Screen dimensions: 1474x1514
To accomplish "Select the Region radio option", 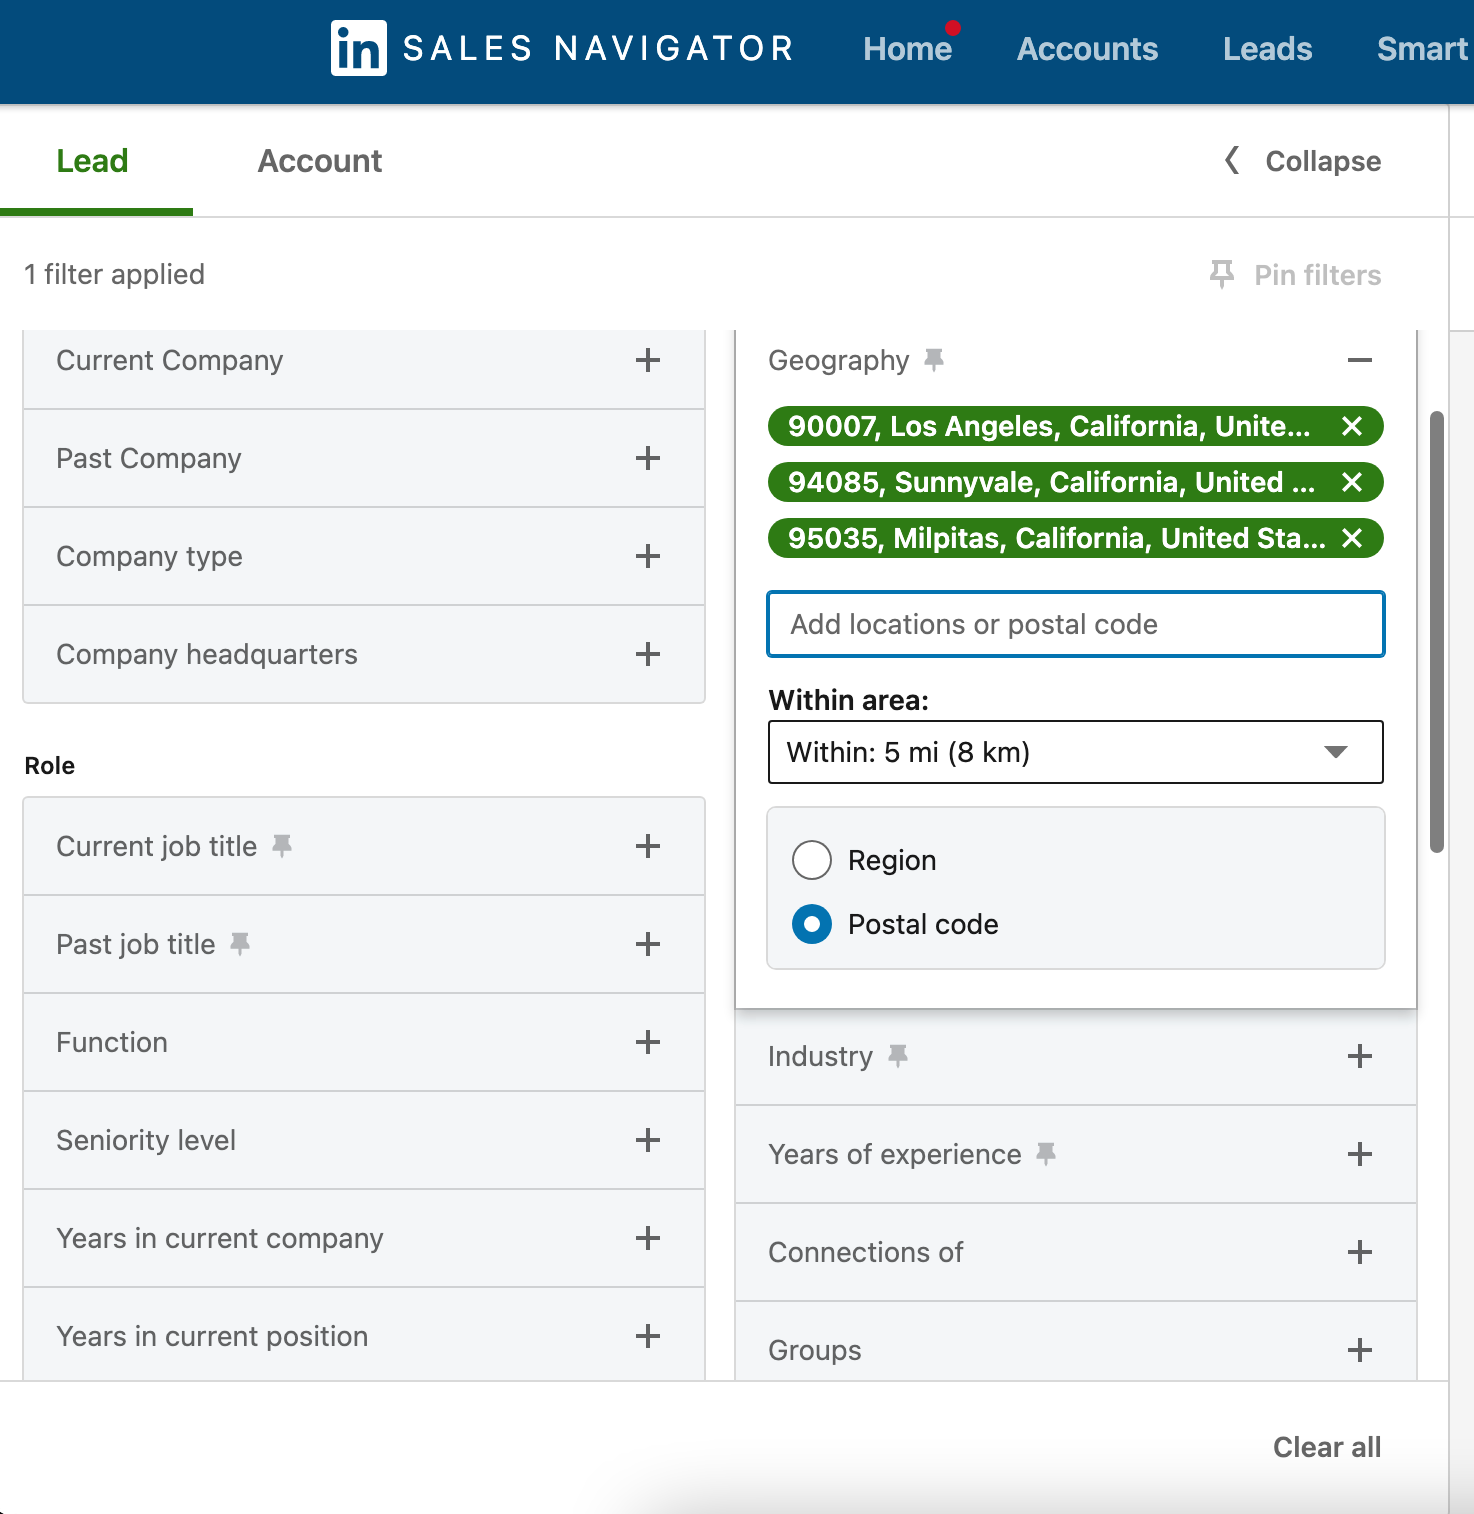I will [x=812, y=860].
